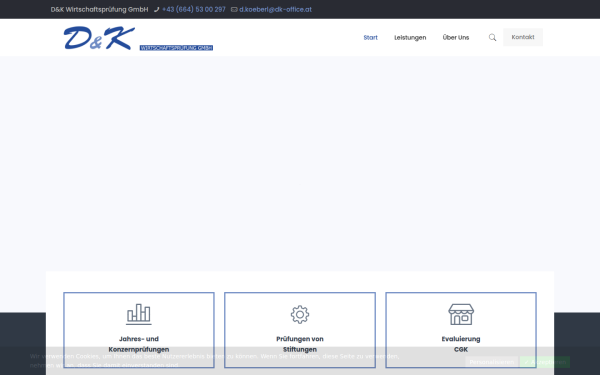Click the envelope mail icon
The height and width of the screenshot is (375, 600).
click(234, 10)
